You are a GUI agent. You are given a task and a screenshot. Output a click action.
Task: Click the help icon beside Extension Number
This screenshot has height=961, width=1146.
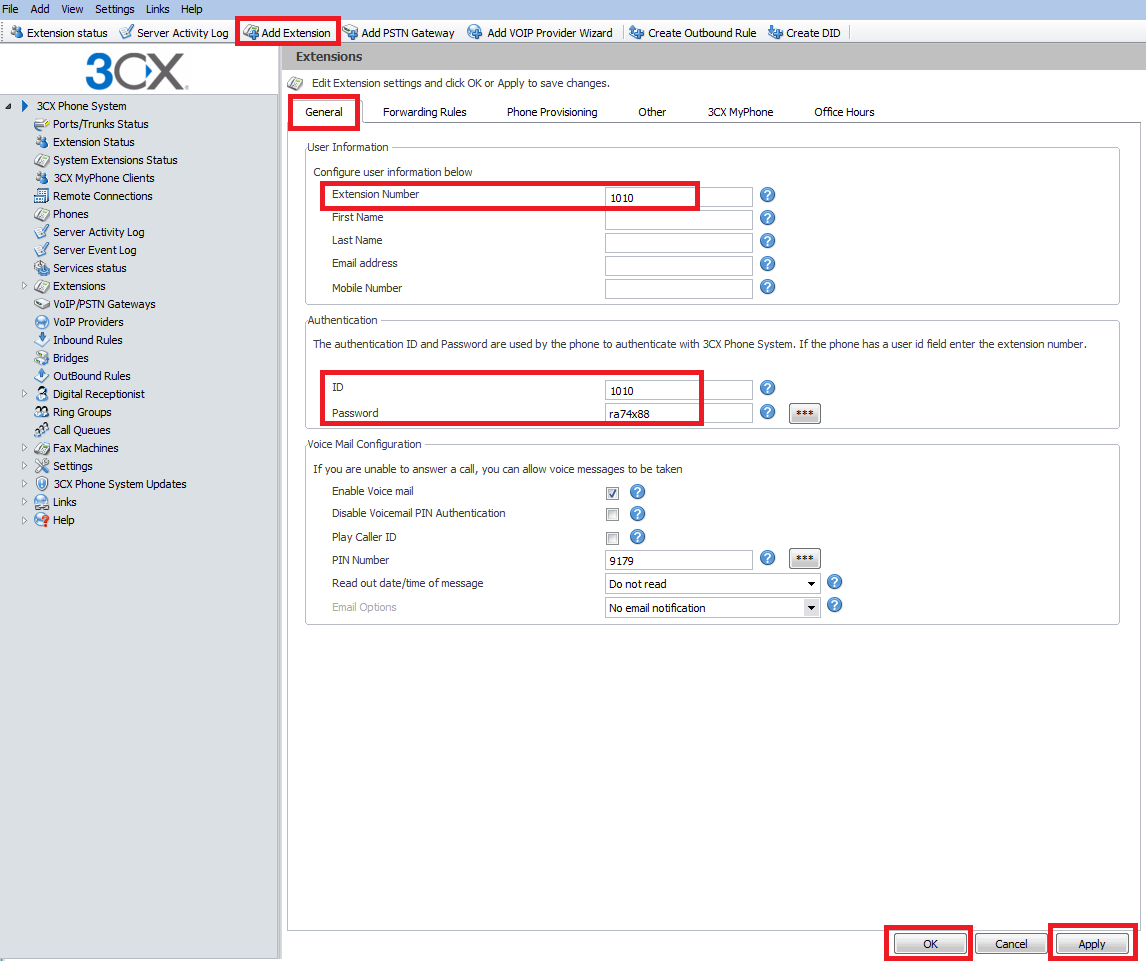tap(768, 195)
